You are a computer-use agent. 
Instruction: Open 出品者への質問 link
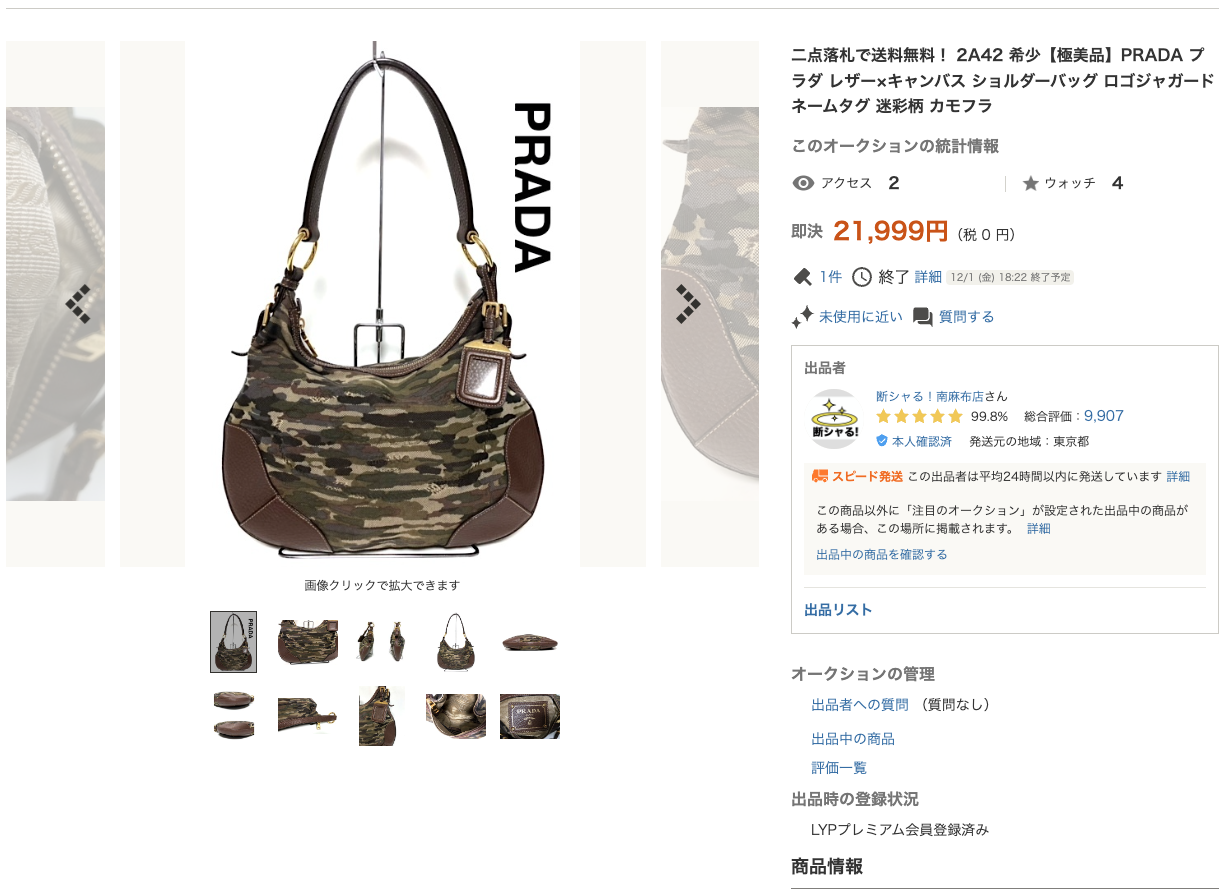860,705
